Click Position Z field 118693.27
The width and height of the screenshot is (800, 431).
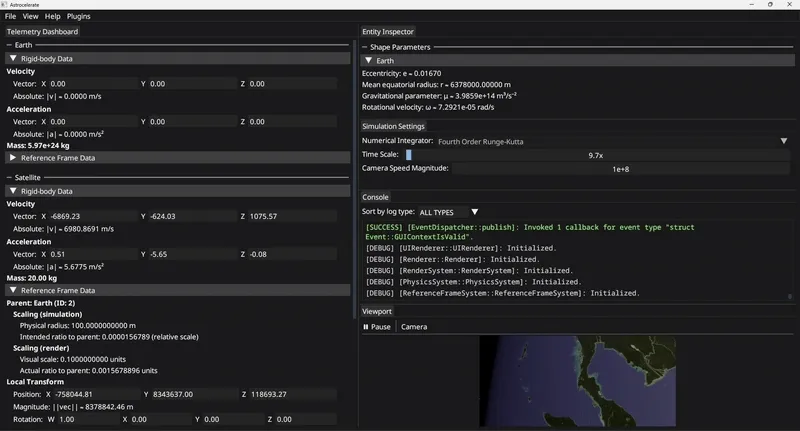[x=293, y=394]
